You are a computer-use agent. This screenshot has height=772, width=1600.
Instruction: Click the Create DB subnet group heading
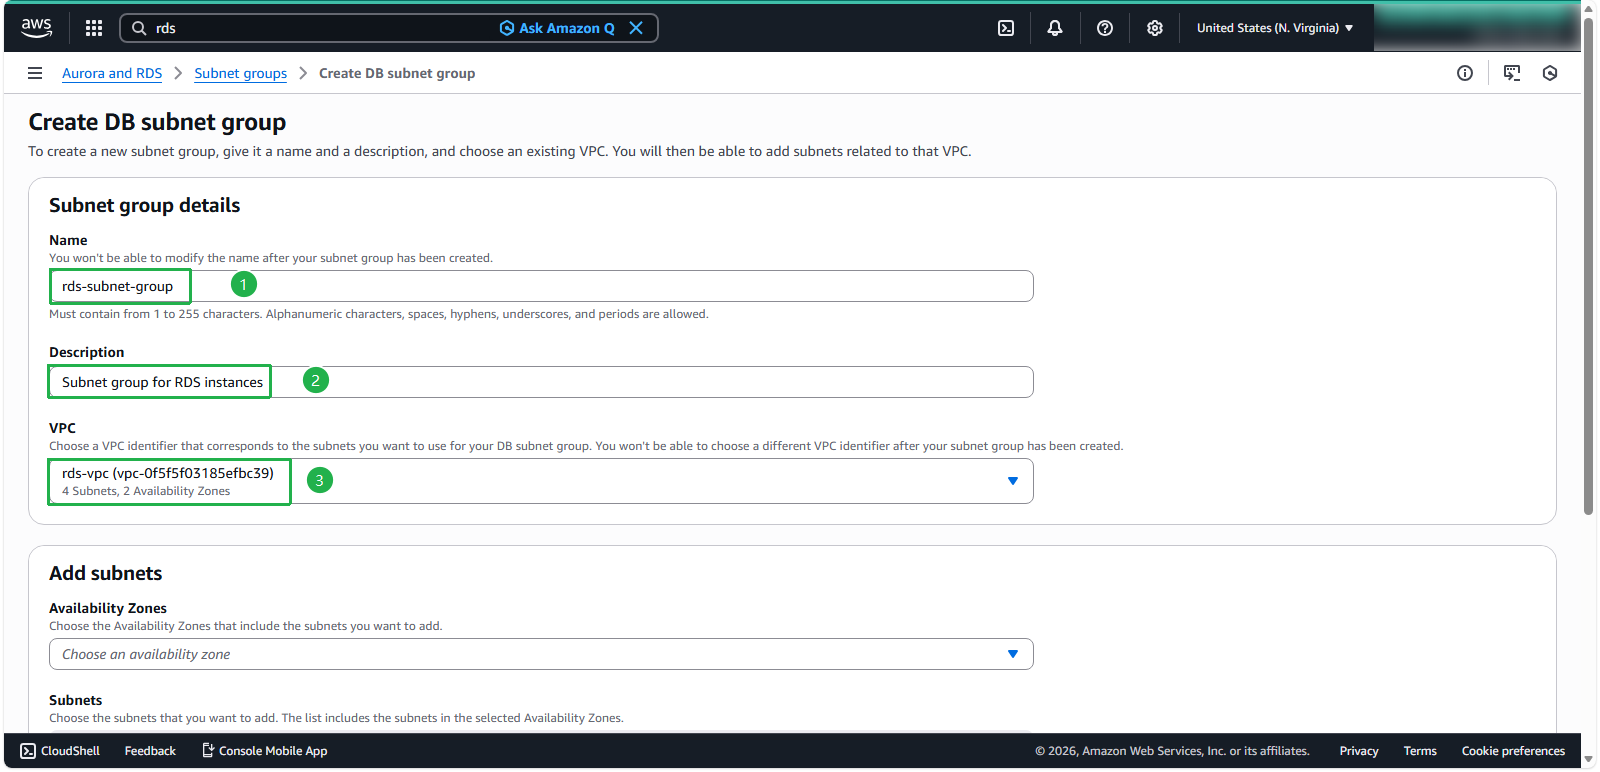click(157, 122)
